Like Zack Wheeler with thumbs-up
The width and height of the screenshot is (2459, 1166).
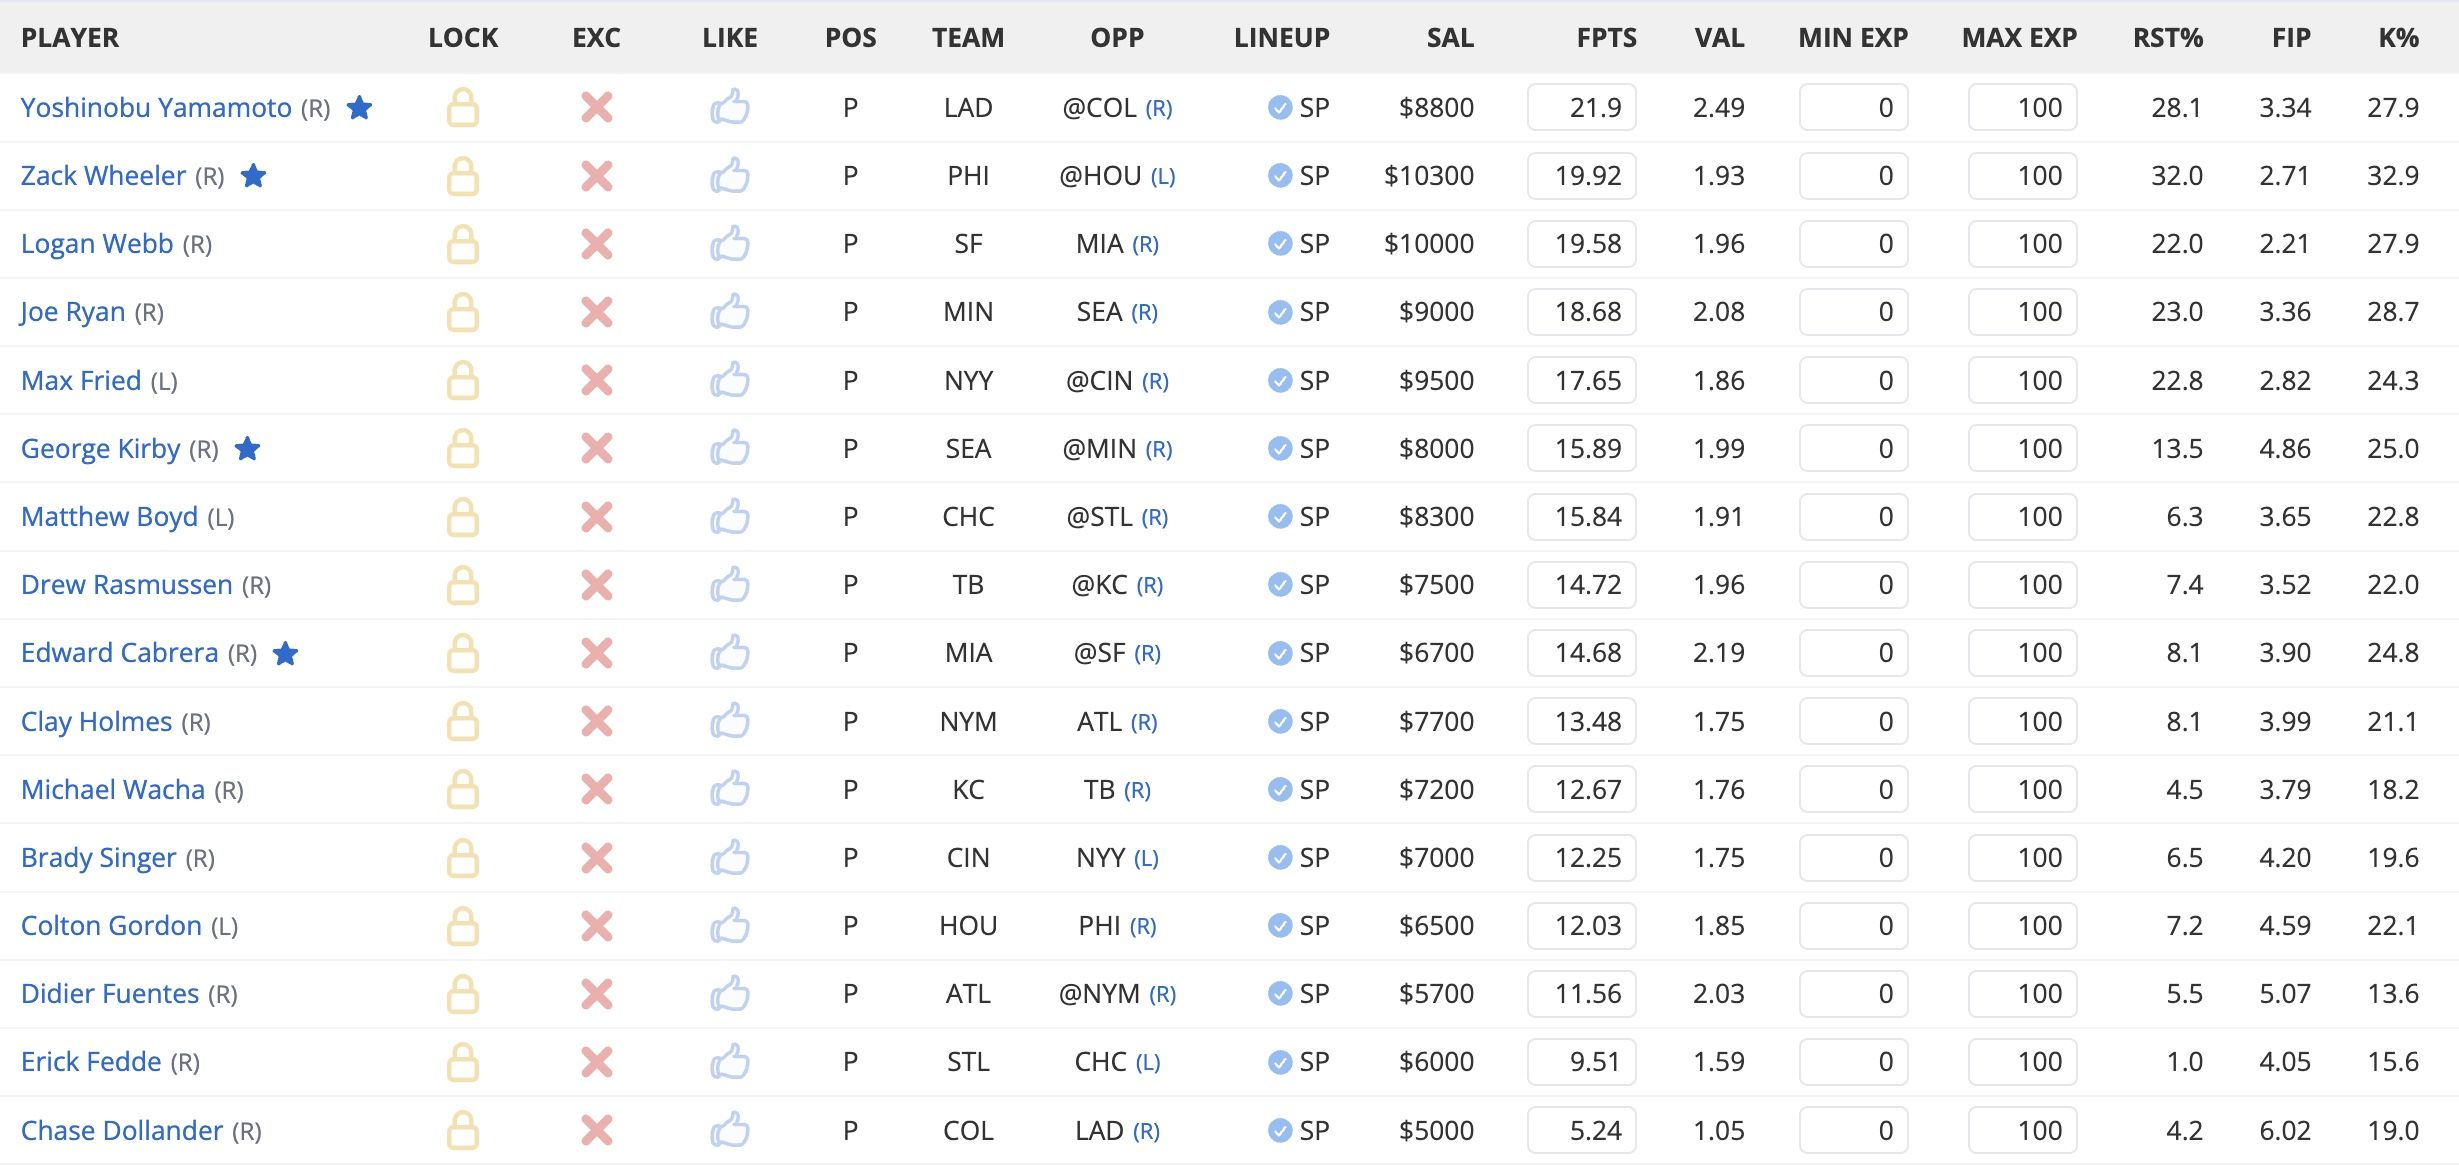click(730, 176)
